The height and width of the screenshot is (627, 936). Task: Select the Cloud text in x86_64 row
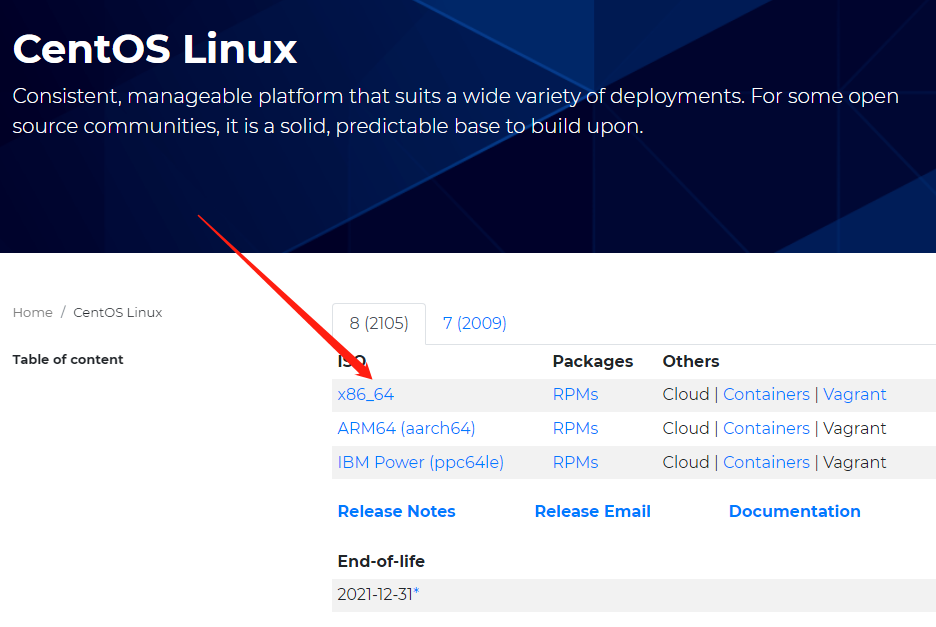[686, 395]
